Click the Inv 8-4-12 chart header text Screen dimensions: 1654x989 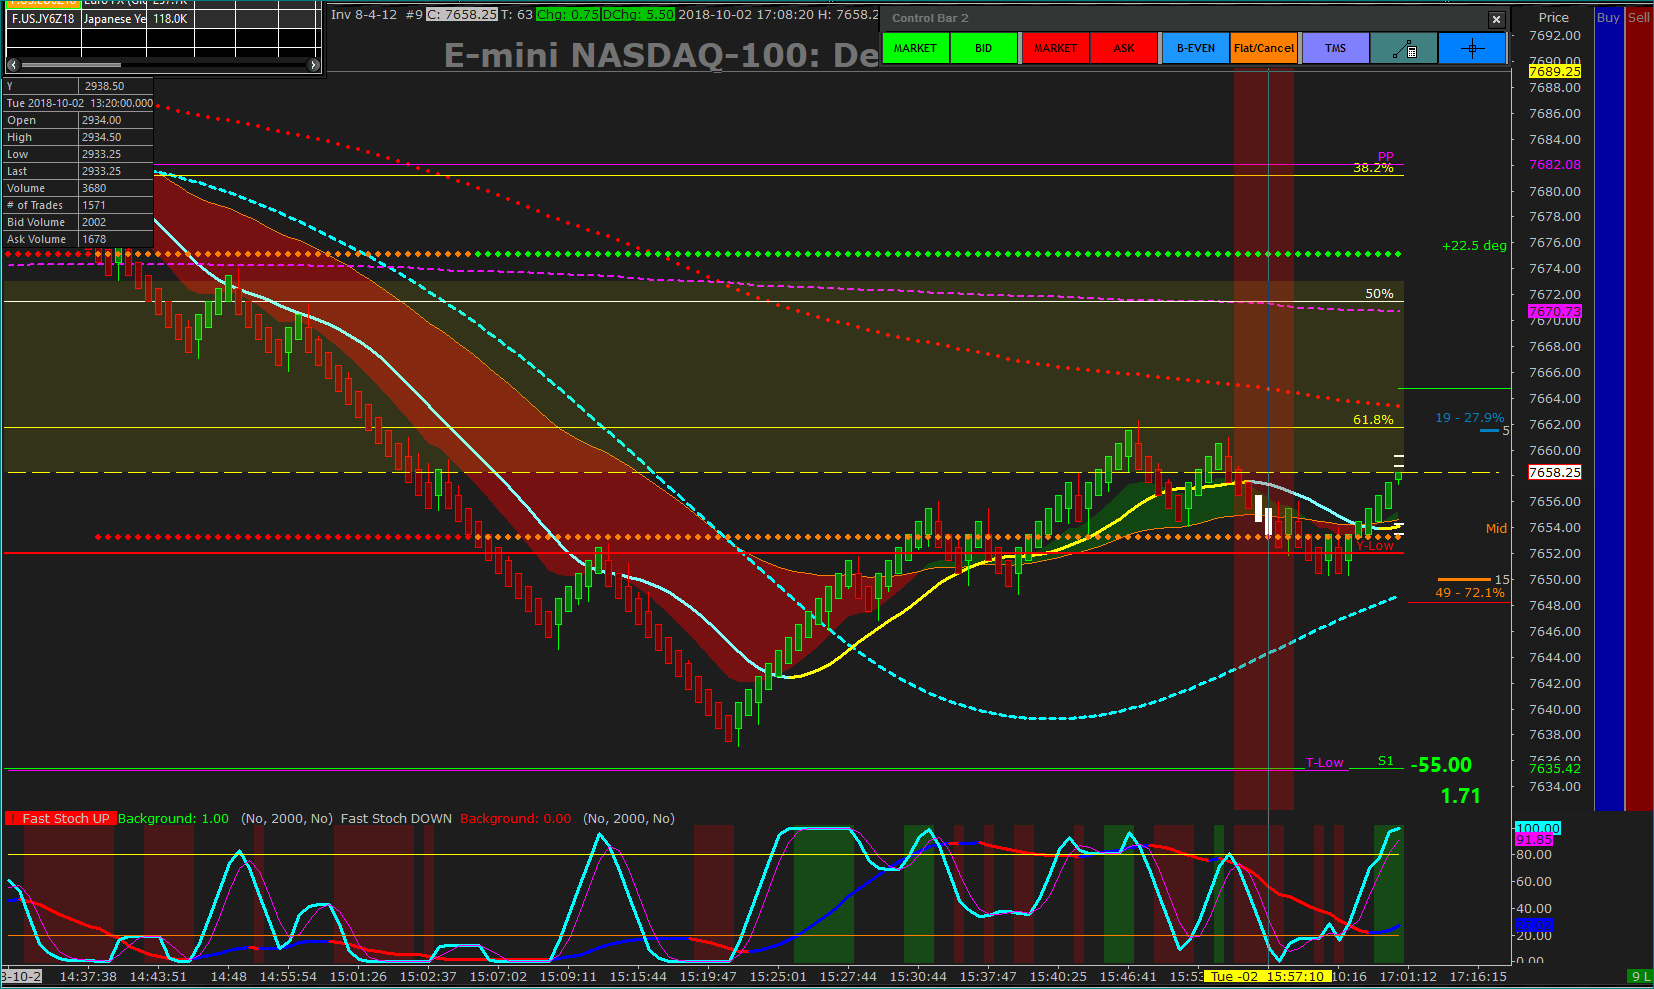(364, 15)
